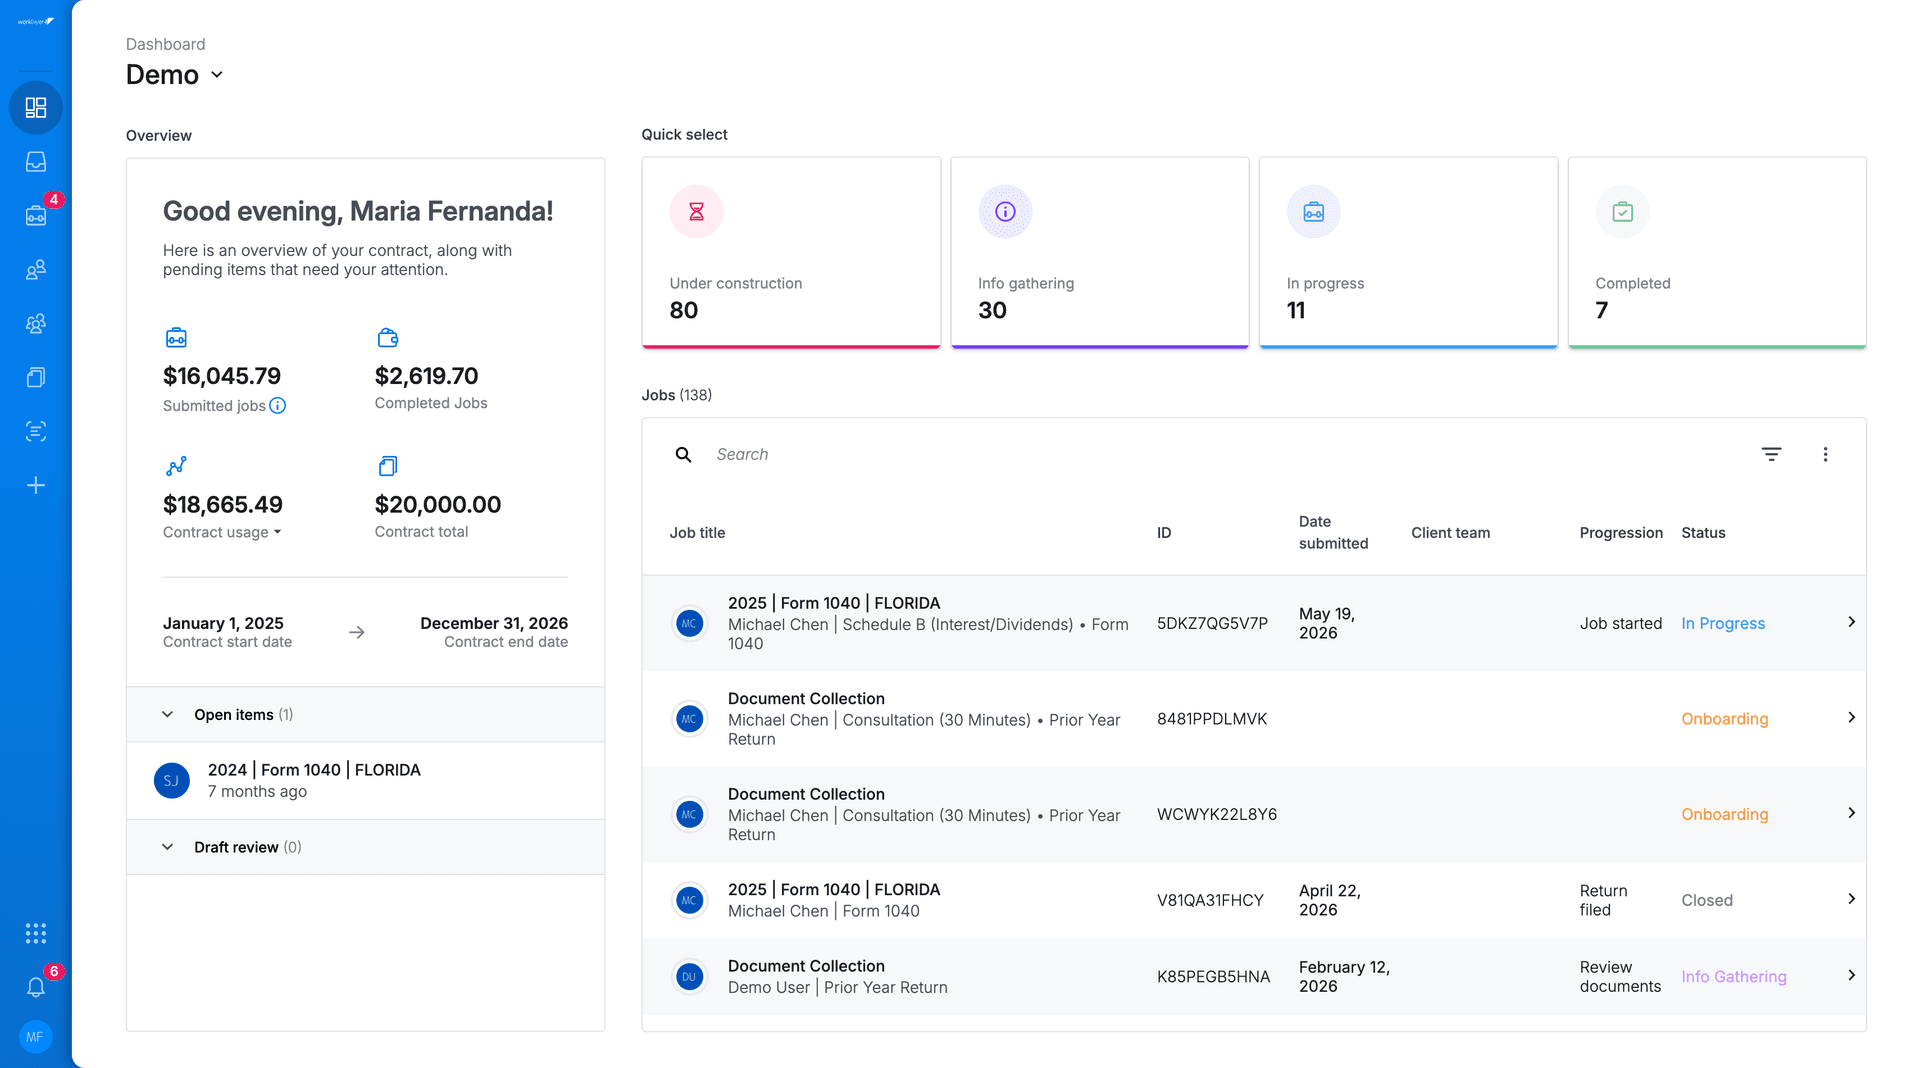Click the Review documents progression text
The image size is (1920, 1068).
click(x=1620, y=977)
